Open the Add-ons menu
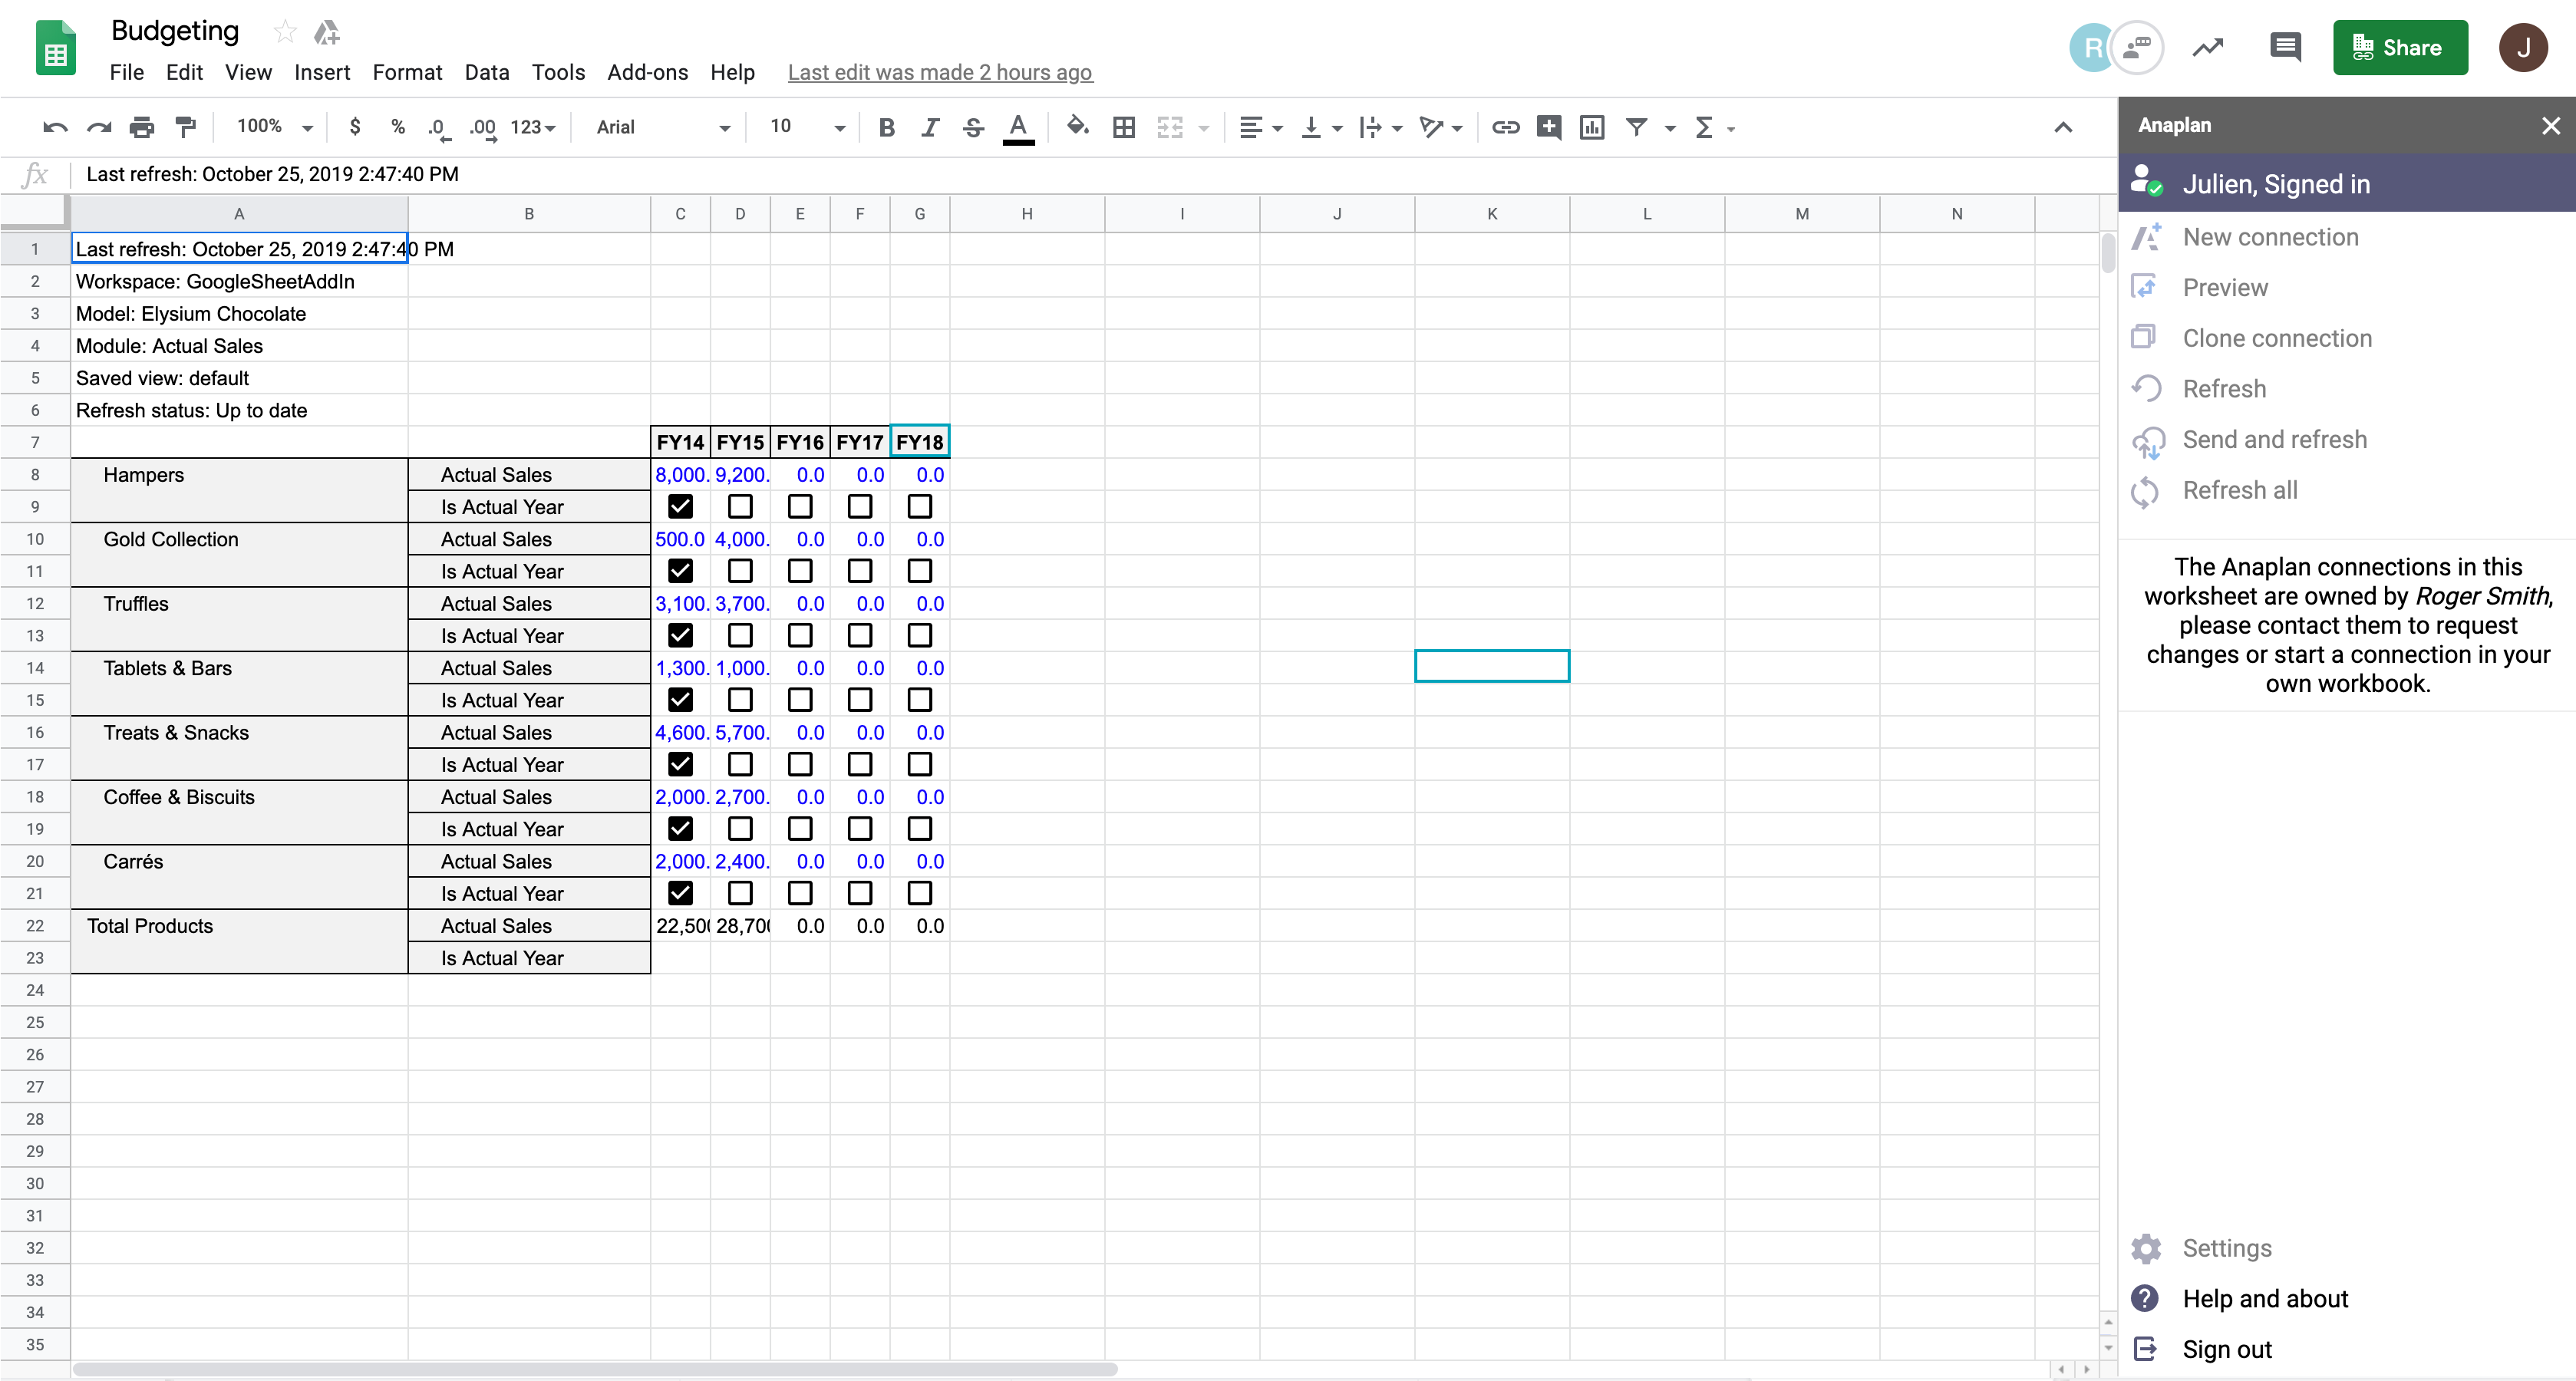The image size is (2576, 1381). (x=648, y=72)
